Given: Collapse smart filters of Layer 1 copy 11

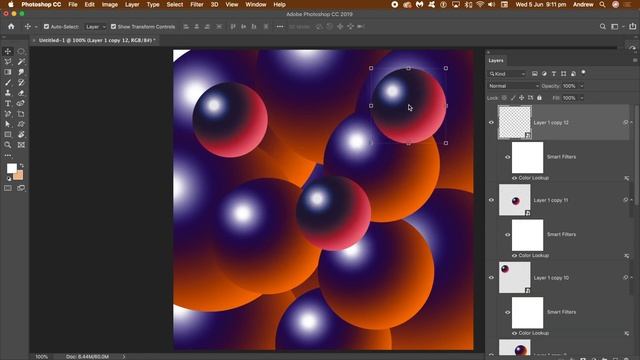Looking at the screenshot, I should pos(631,200).
